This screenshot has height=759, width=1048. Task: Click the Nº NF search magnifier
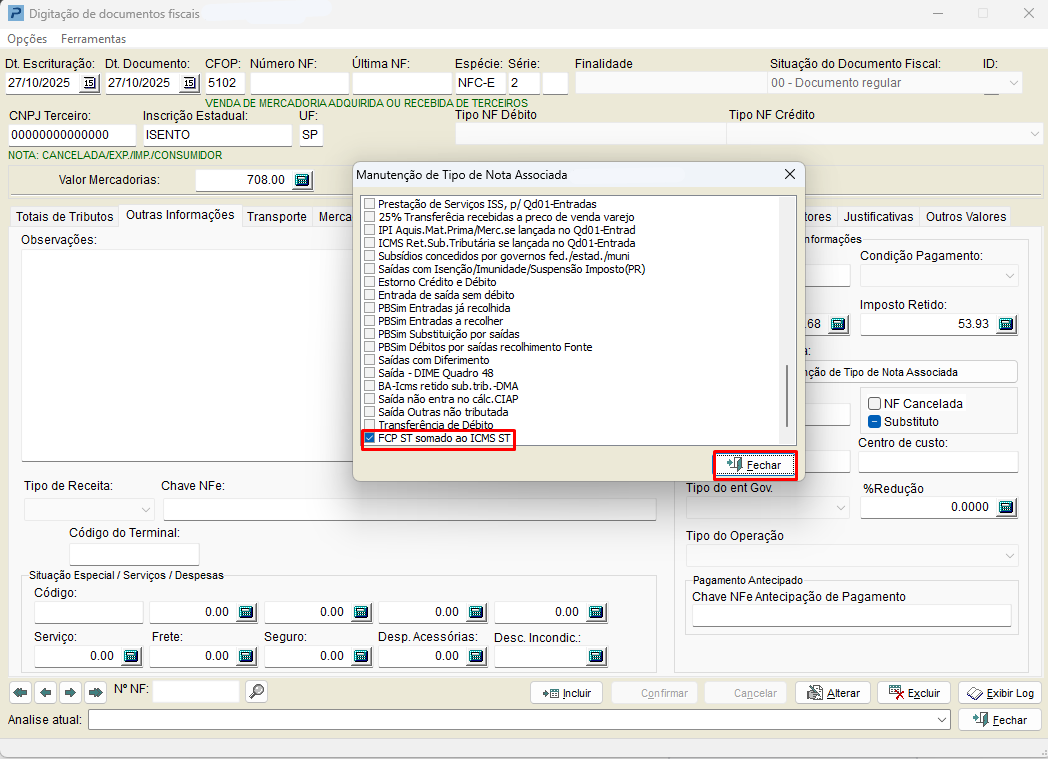(x=256, y=691)
